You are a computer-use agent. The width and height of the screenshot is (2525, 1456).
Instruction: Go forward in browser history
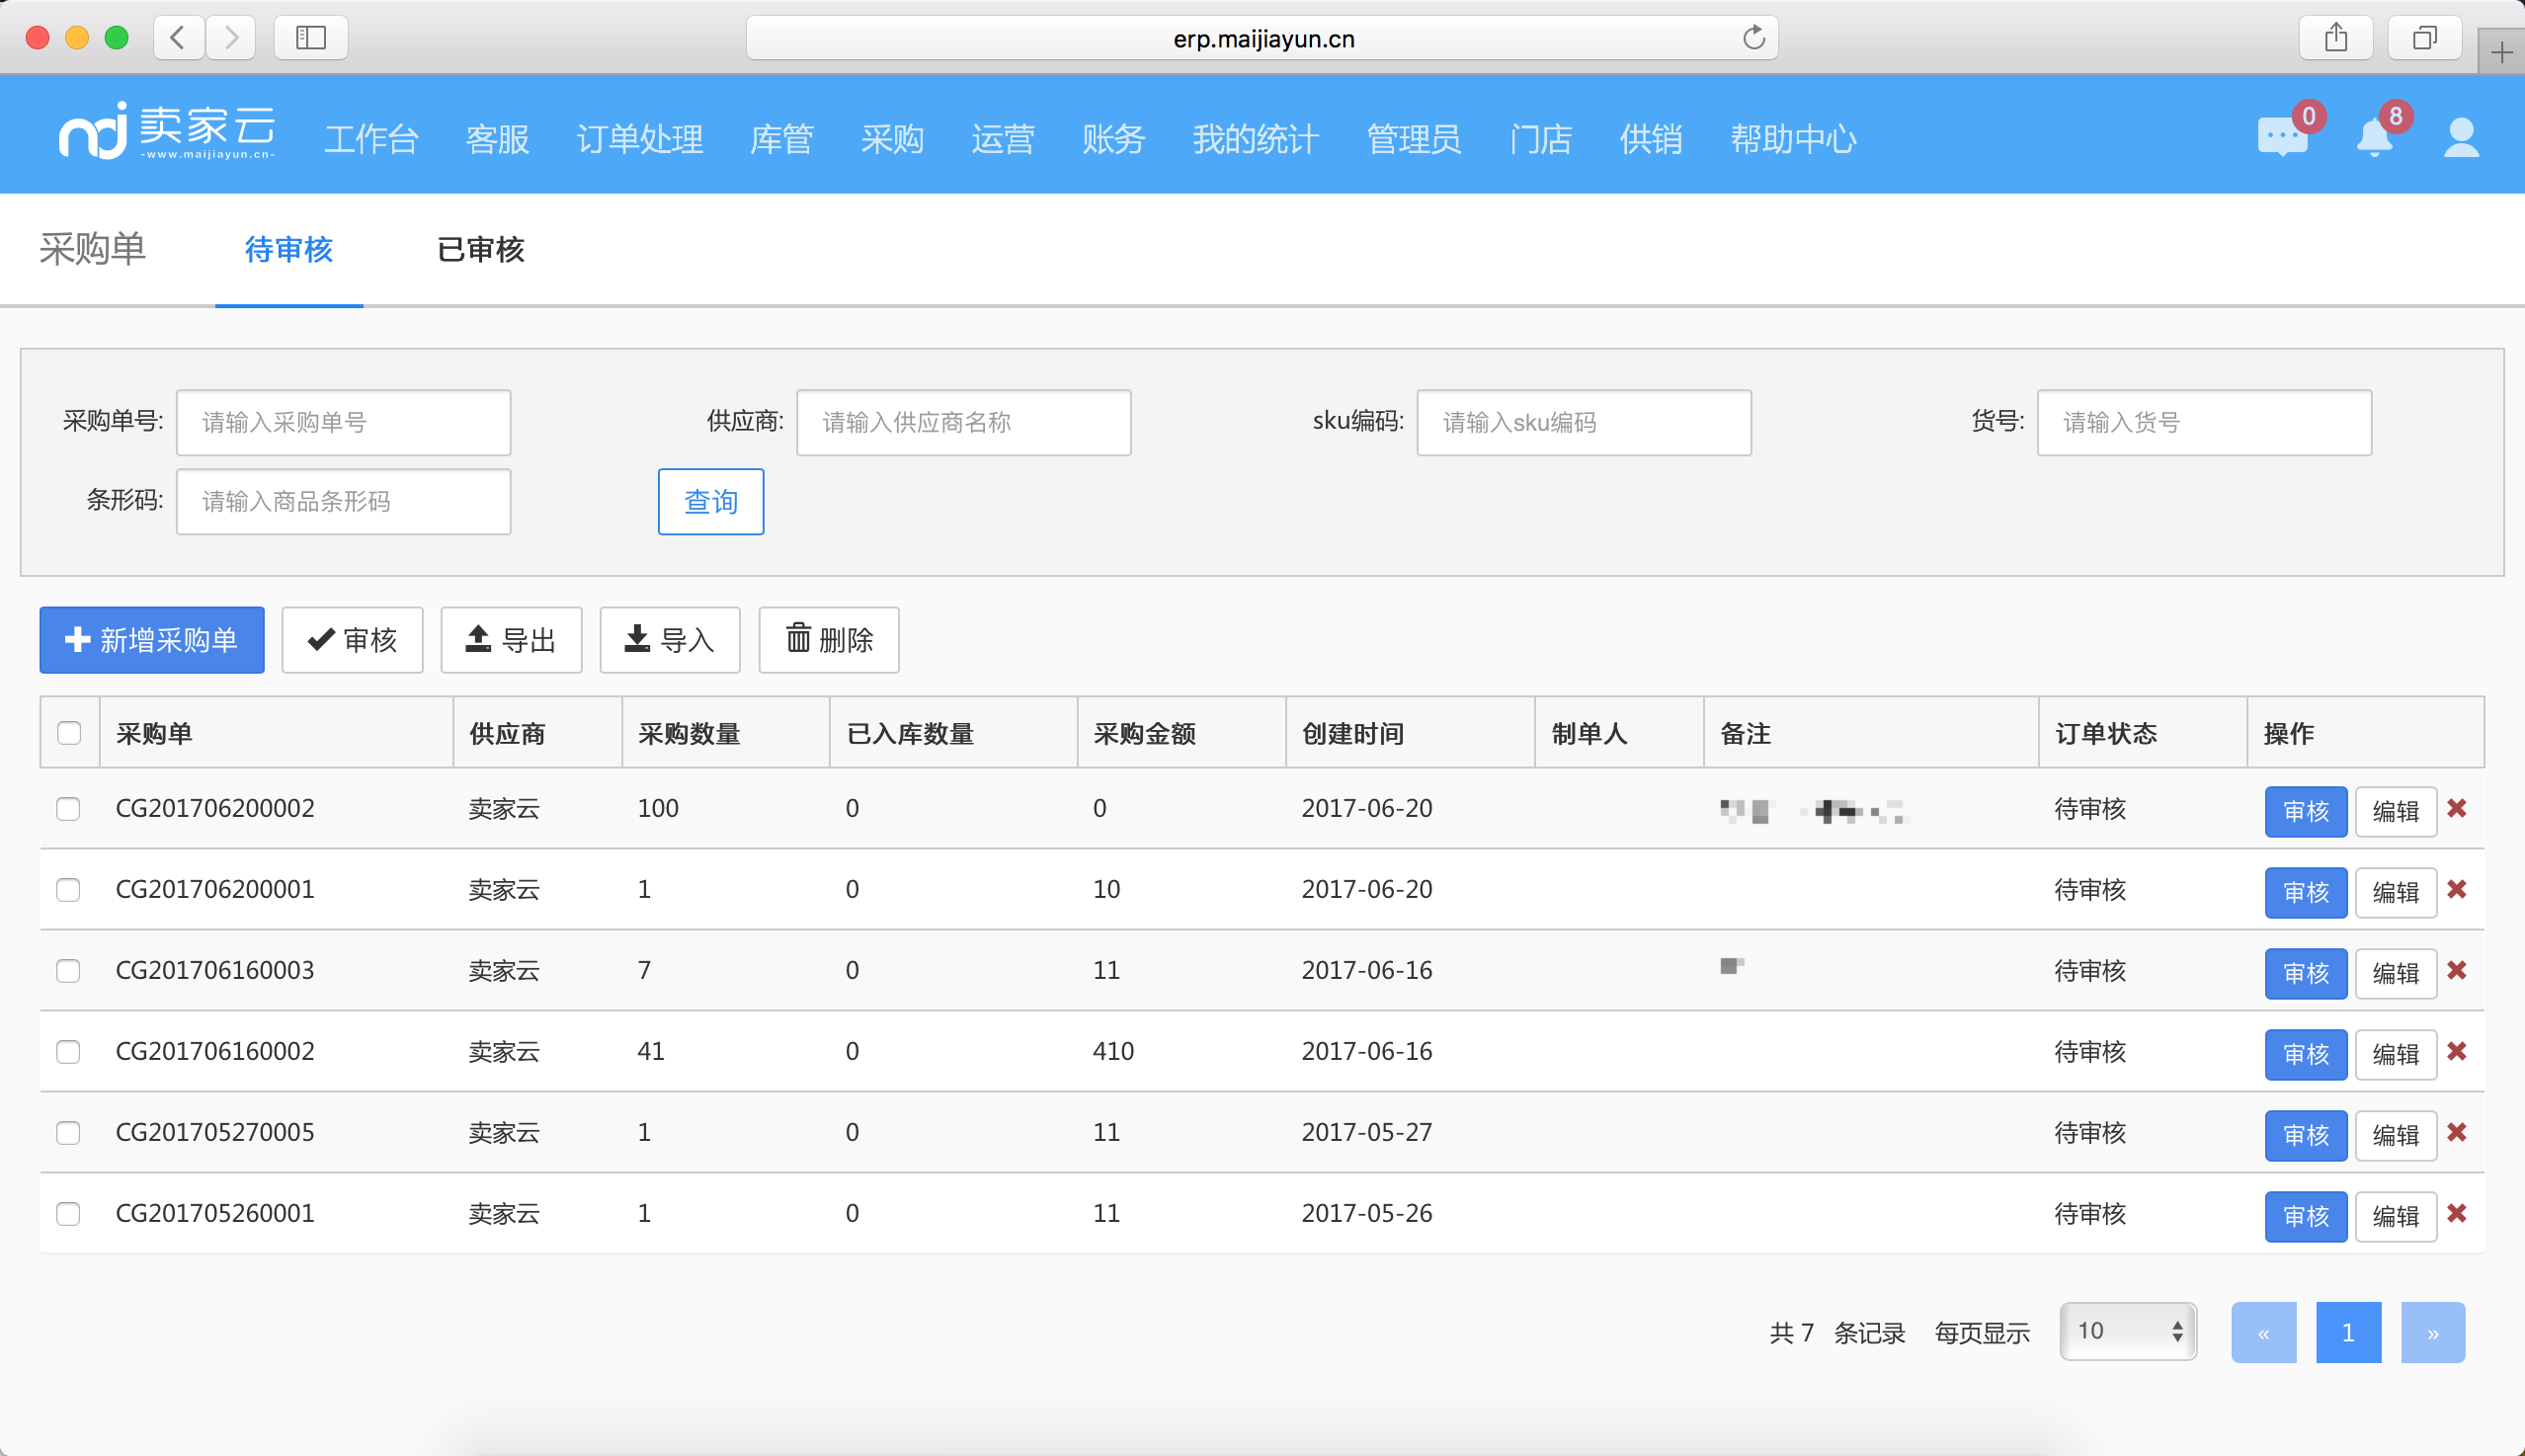pyautogui.click(x=231, y=38)
